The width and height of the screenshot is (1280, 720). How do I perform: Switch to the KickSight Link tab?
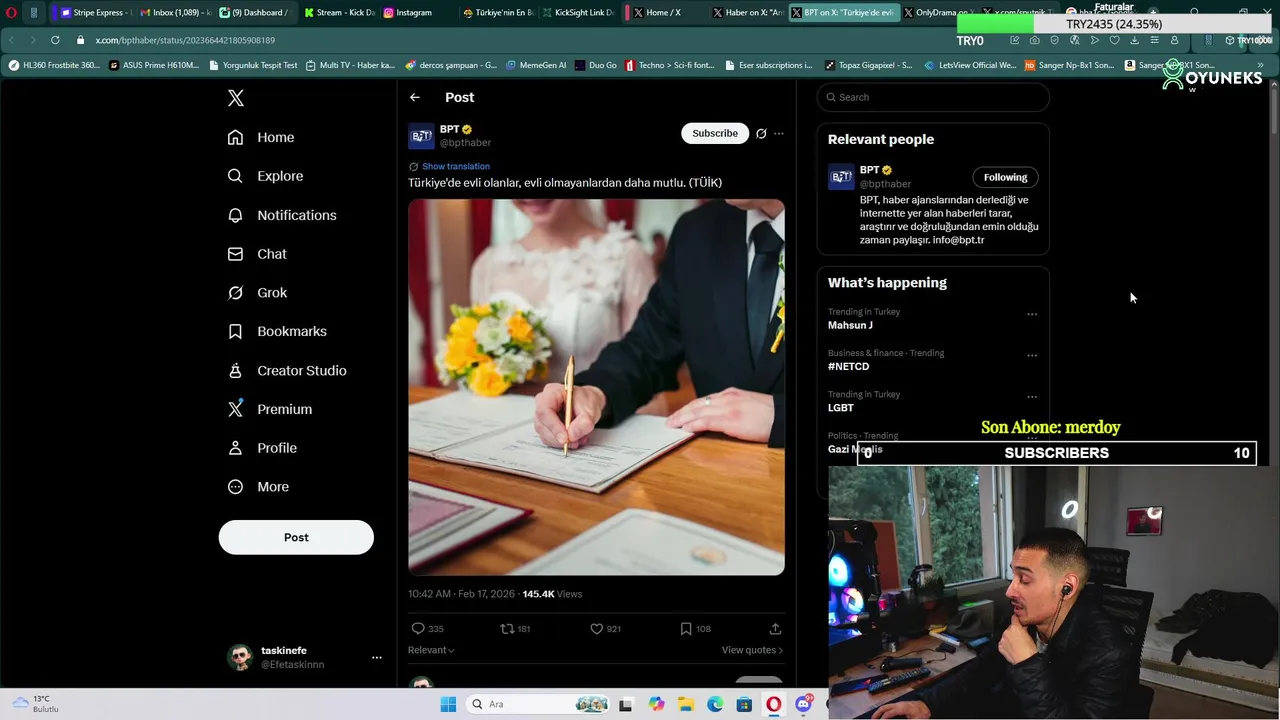point(577,12)
